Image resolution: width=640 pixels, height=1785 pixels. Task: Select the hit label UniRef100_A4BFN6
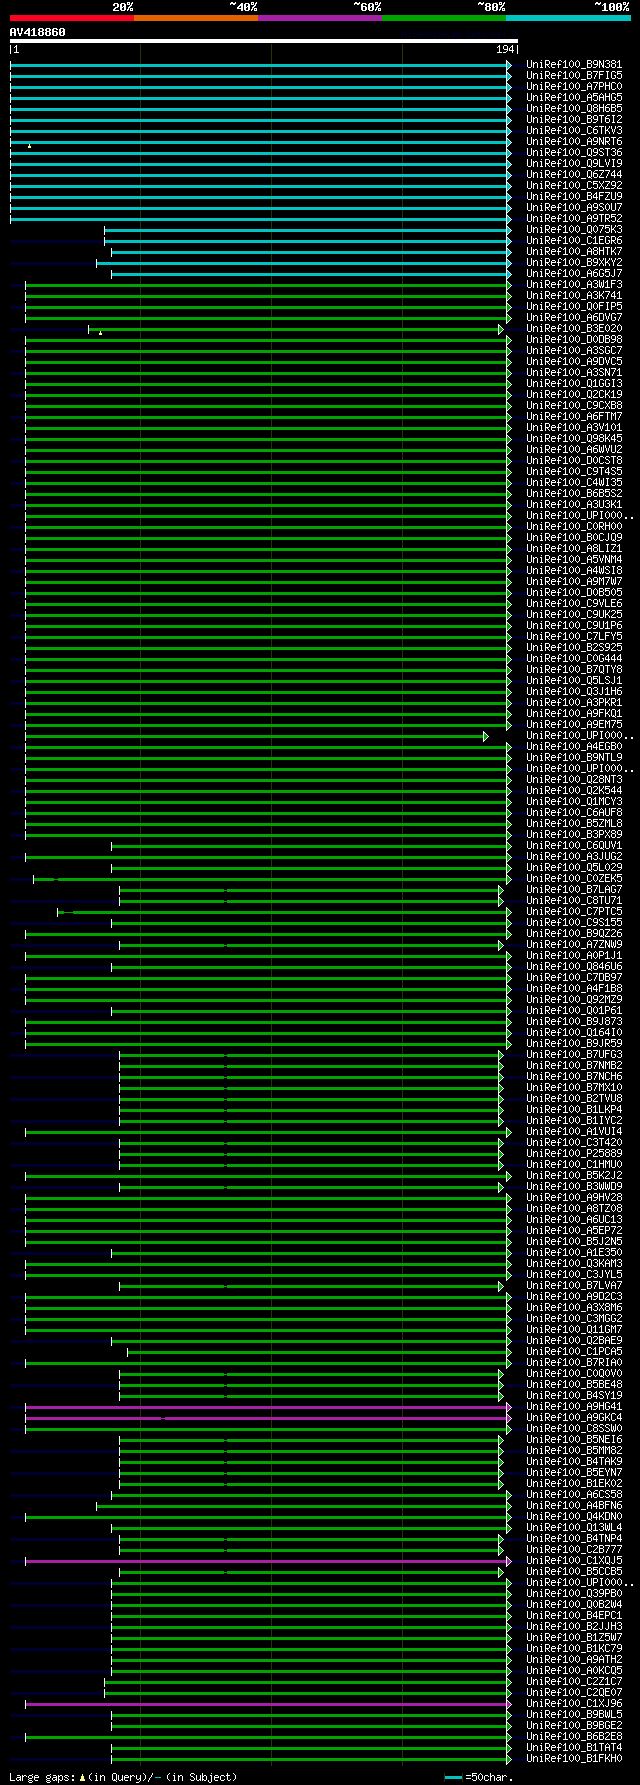pos(574,1505)
